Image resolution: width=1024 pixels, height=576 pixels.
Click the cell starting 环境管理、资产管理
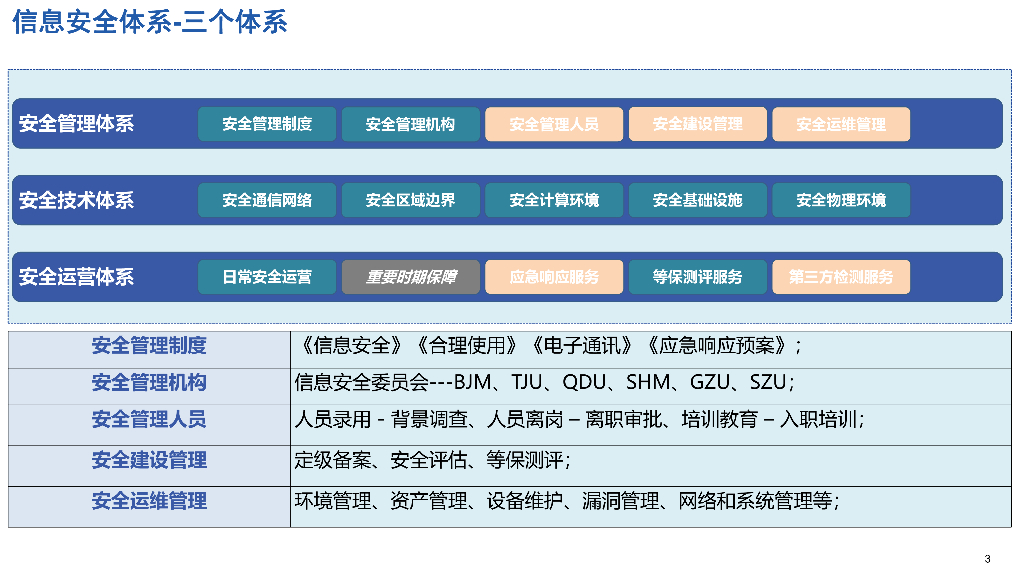tap(651, 507)
